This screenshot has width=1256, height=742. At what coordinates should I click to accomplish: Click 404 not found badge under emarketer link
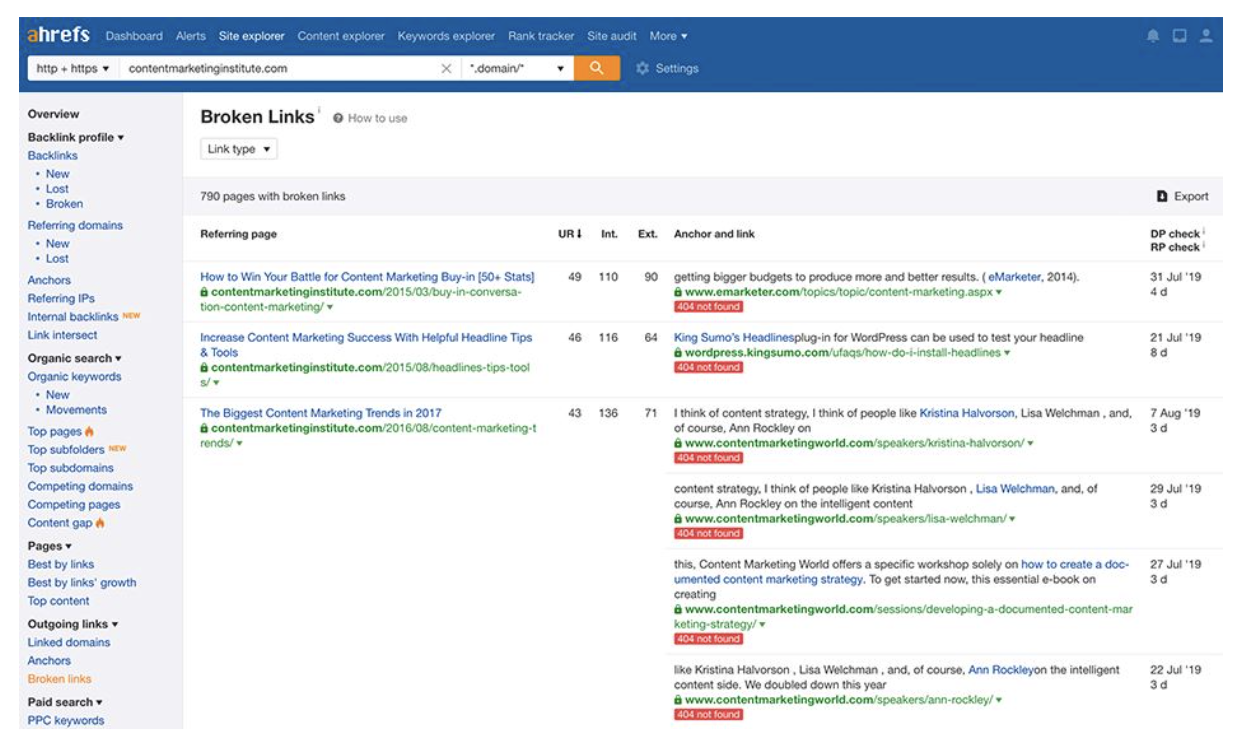(708, 307)
